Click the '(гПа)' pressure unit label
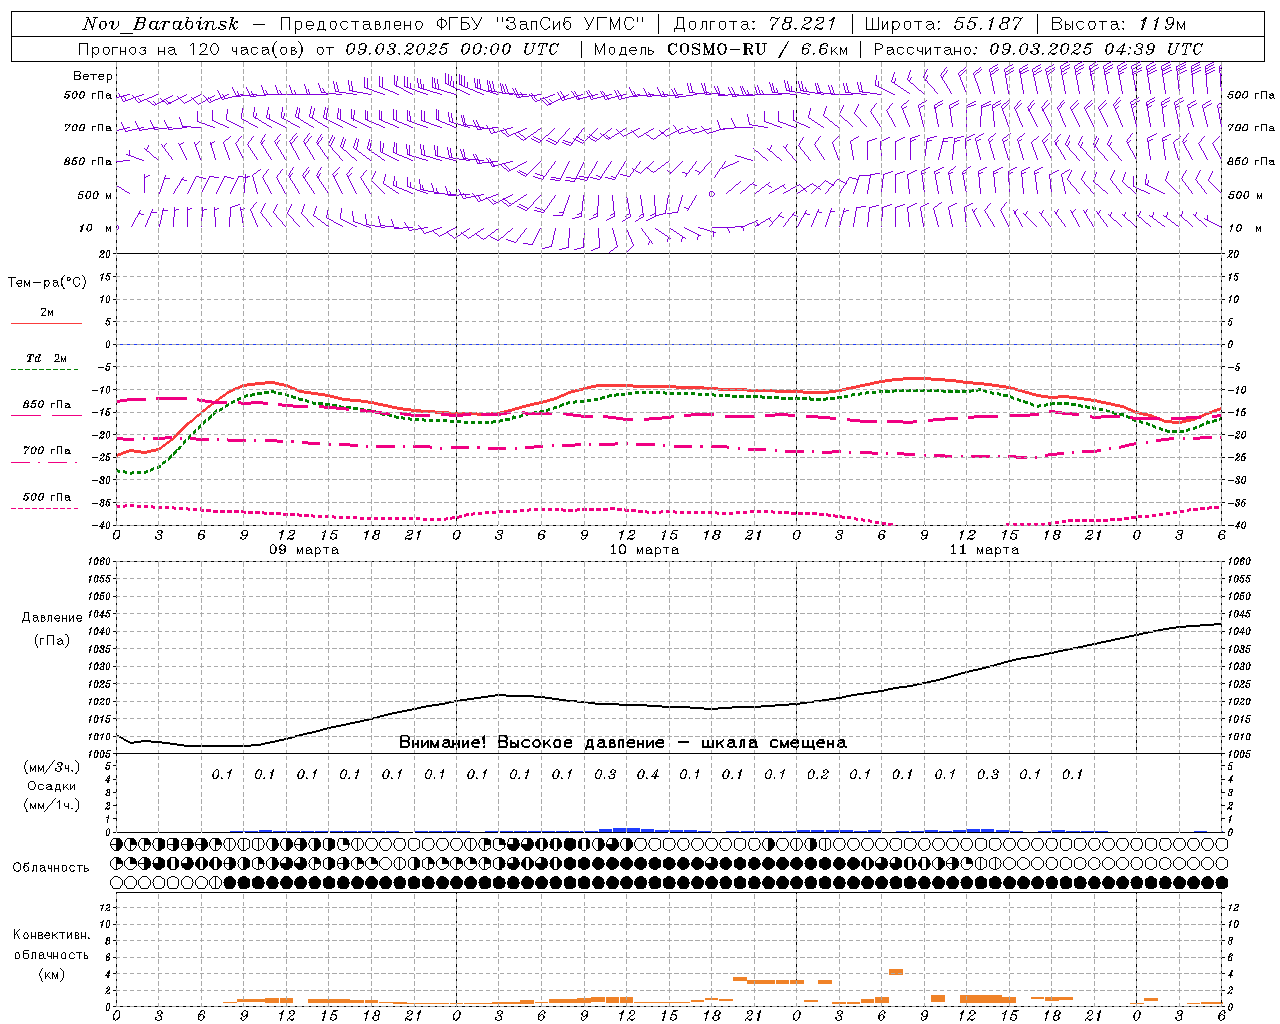1280x1024 pixels. point(52,640)
